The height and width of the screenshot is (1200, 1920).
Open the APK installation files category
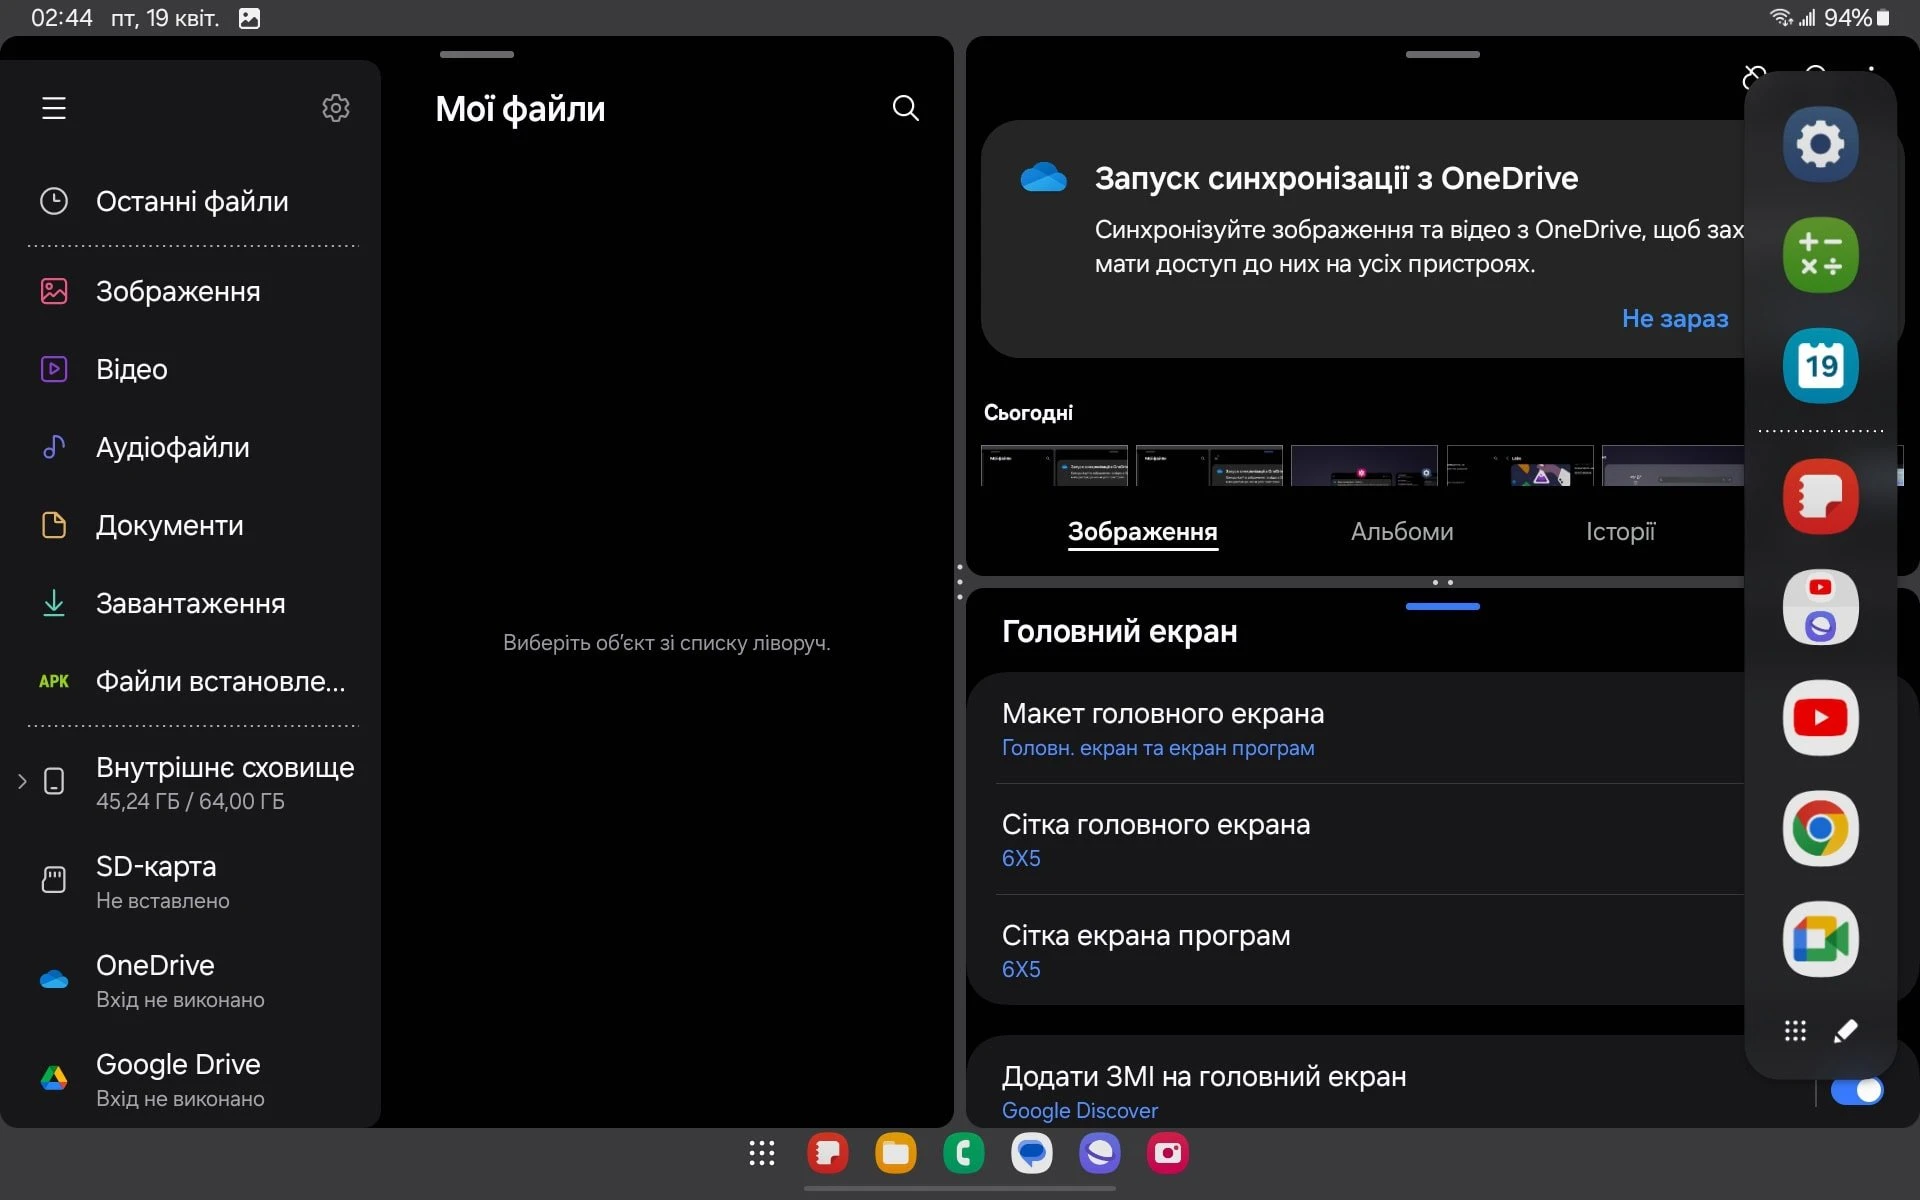(192, 681)
